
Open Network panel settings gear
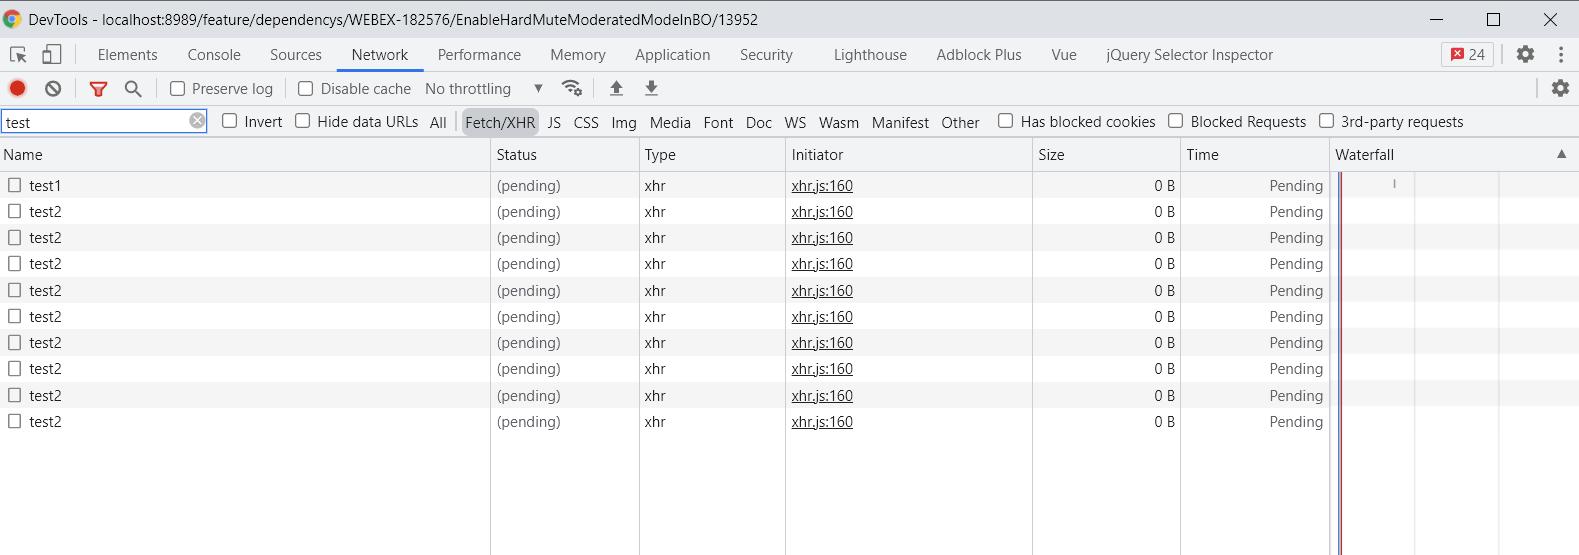point(1560,88)
